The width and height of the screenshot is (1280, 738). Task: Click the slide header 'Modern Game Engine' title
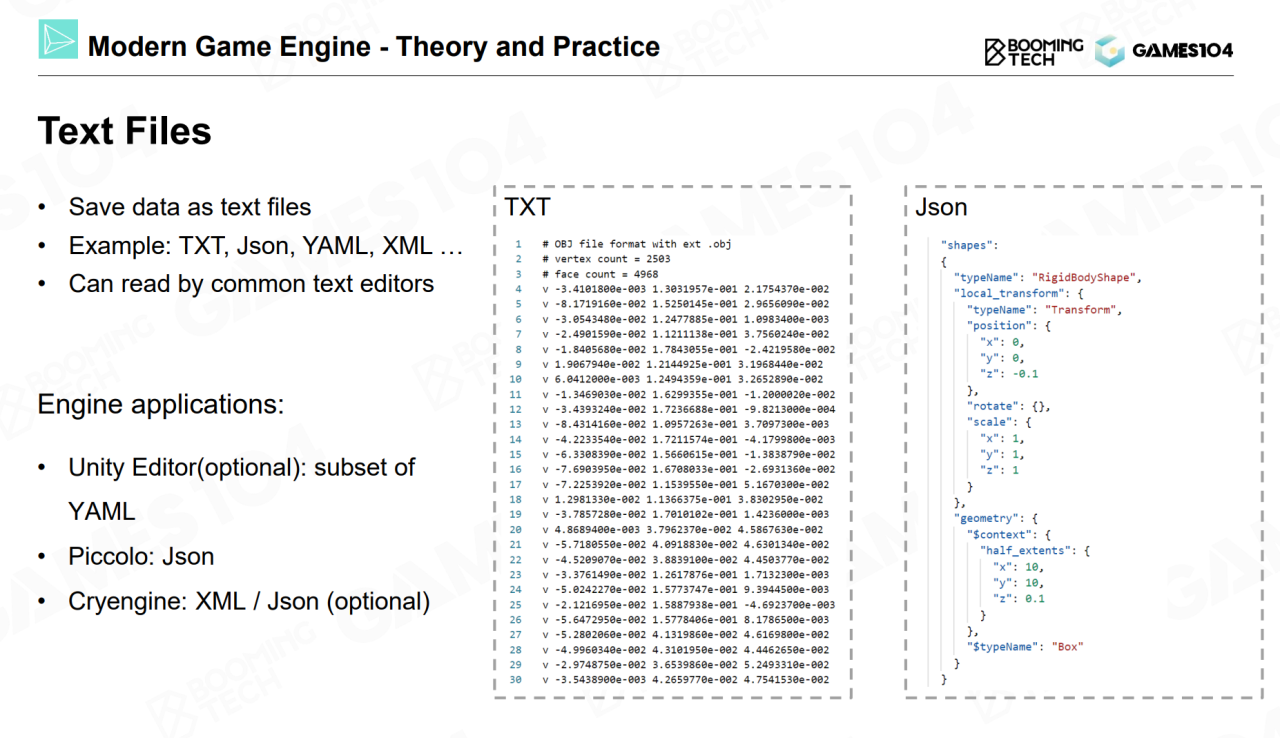tap(374, 46)
